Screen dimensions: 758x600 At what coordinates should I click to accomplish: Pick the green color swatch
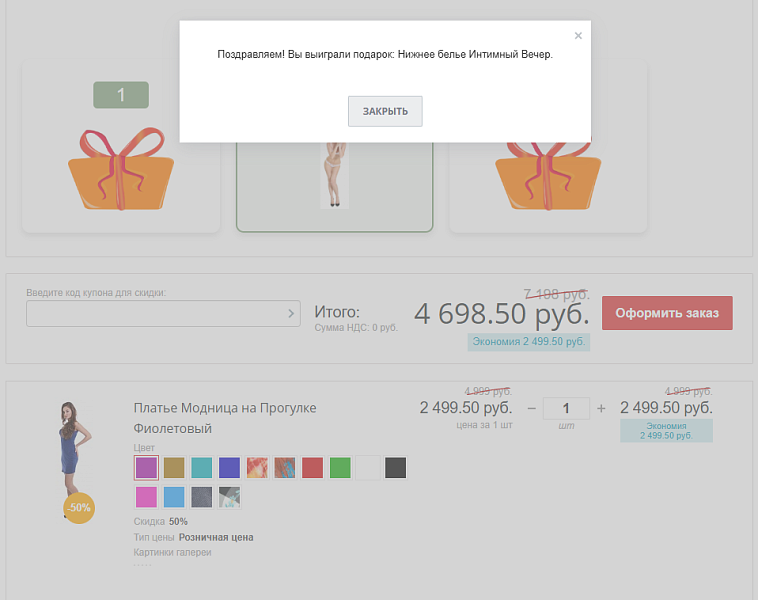[x=341, y=467]
